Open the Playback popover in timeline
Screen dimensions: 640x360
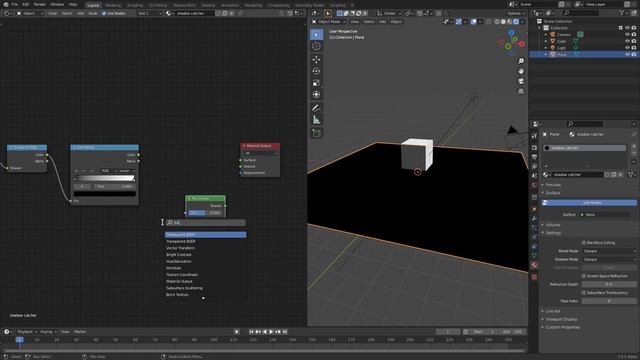tap(27, 332)
